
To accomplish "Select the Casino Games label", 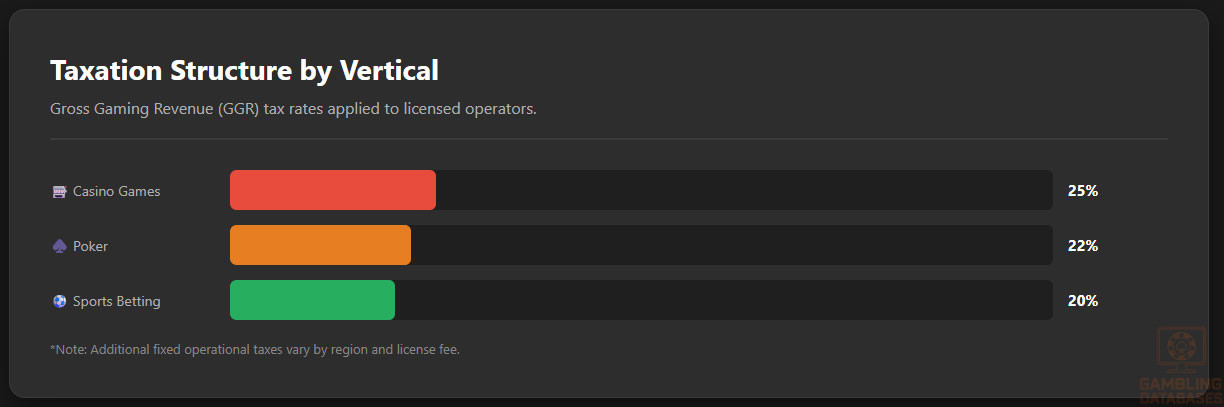I will click(x=116, y=191).
